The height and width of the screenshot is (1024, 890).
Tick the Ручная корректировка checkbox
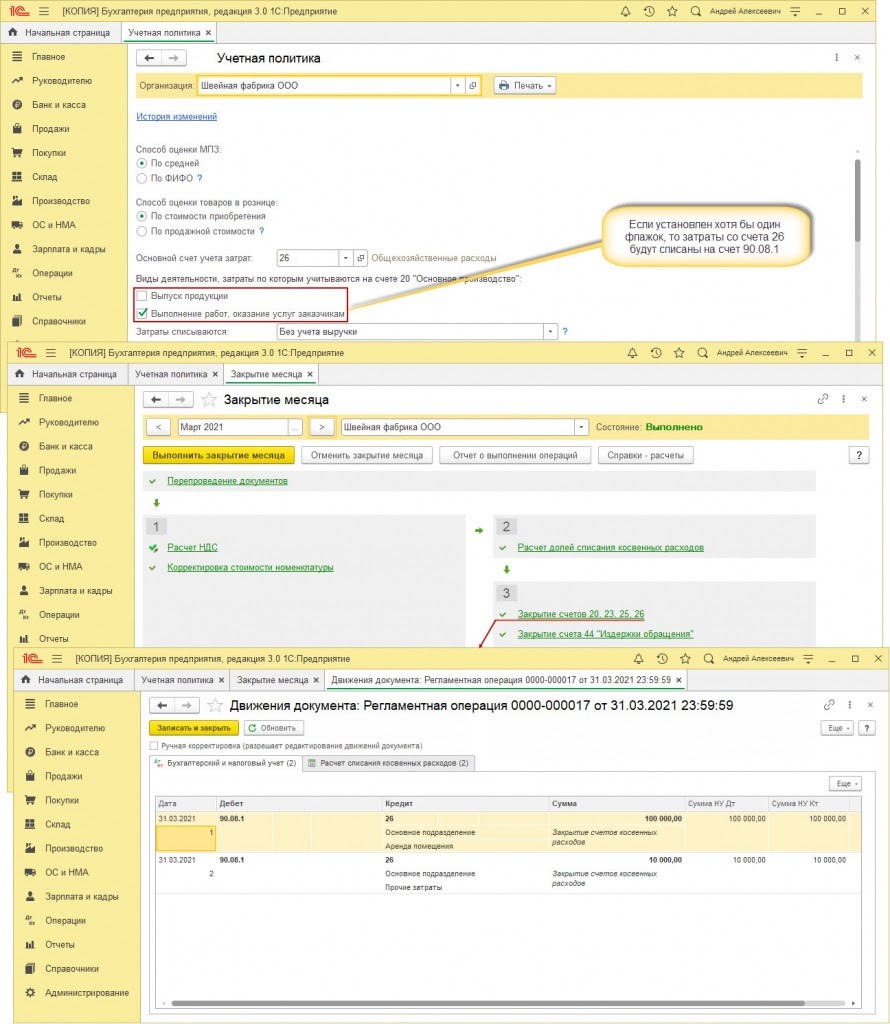pos(153,746)
